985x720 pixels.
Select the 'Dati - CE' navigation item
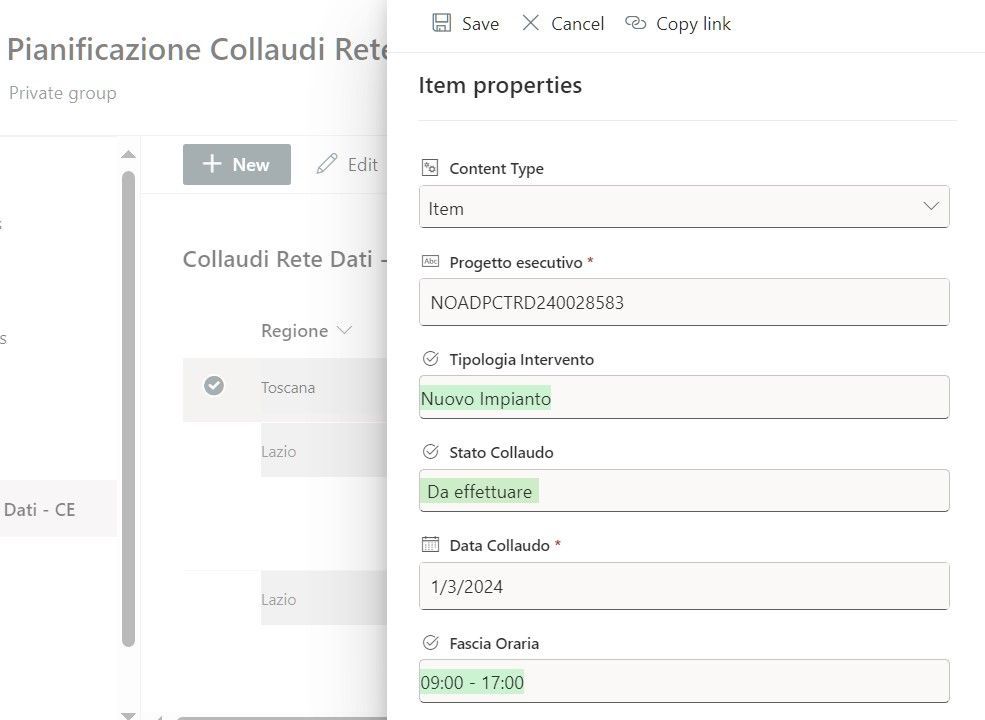[x=40, y=509]
